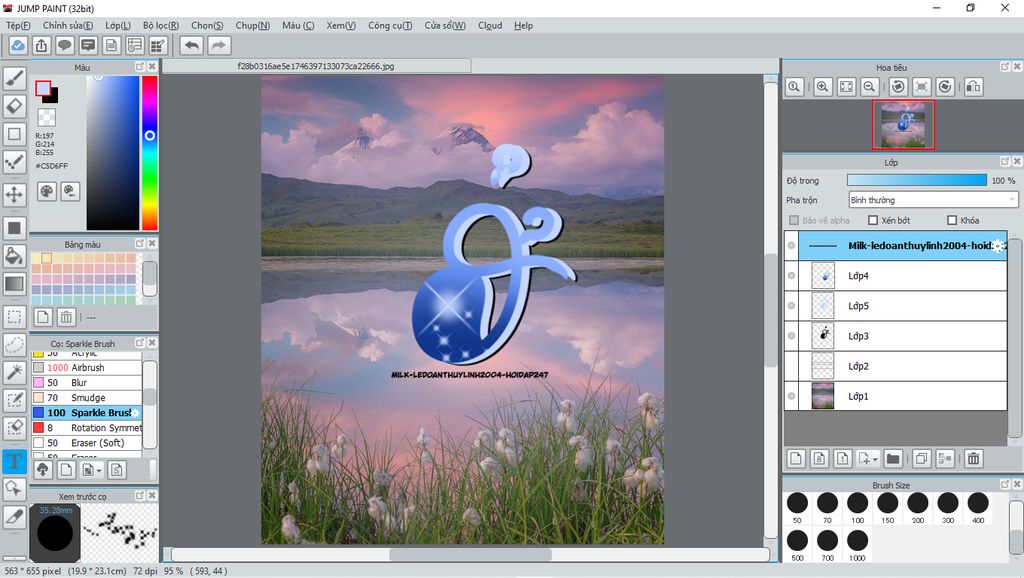Click the navigator preview thumbnail

pos(903,125)
